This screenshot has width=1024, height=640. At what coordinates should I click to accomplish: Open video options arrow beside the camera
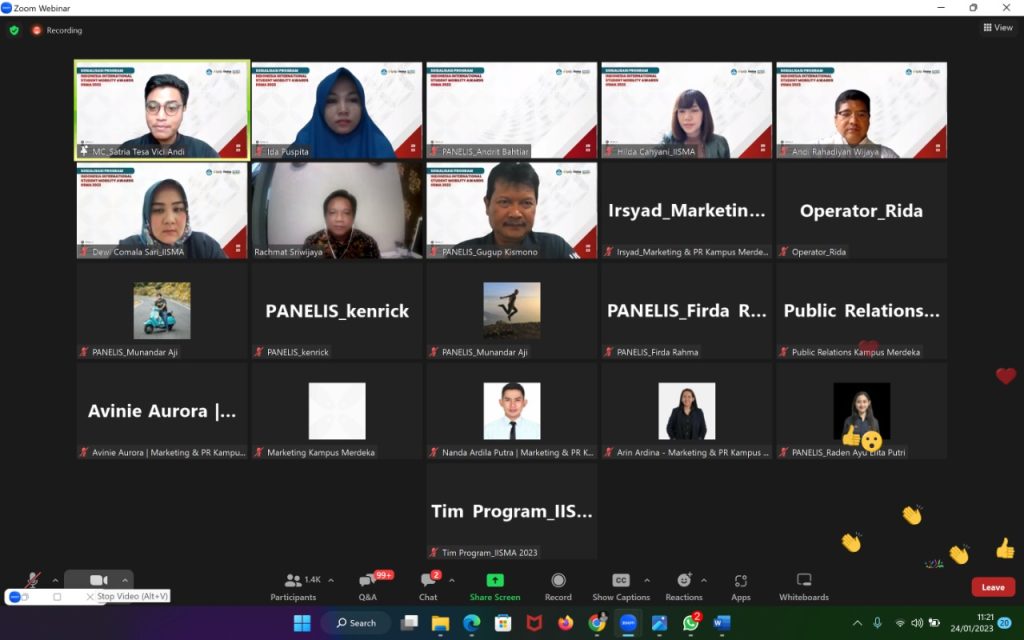click(x=125, y=580)
